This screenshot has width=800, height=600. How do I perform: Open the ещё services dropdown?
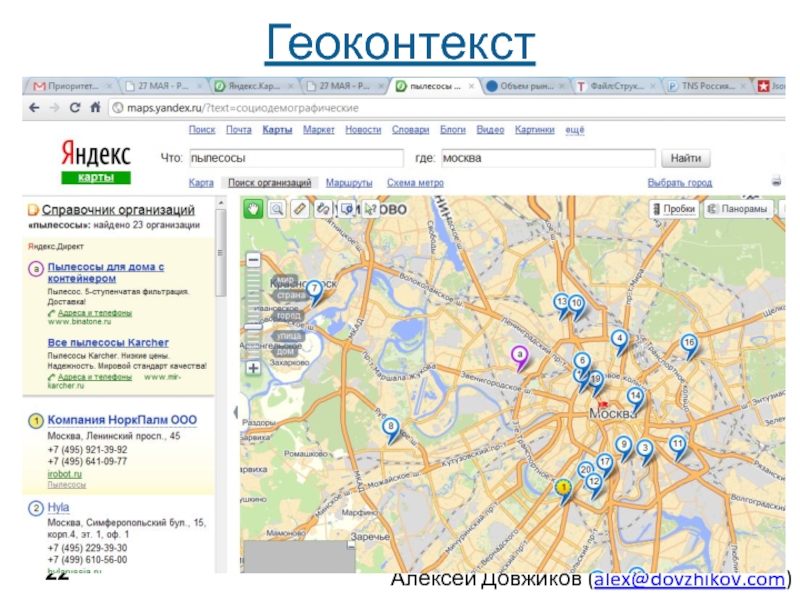coord(574,130)
